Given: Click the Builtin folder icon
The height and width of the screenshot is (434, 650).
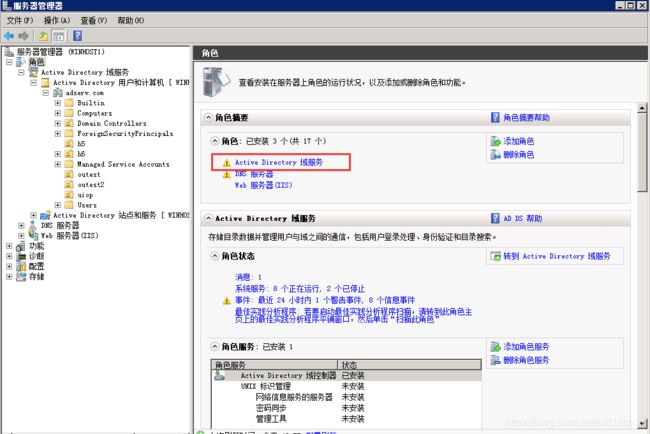Looking at the screenshot, I should [x=69, y=103].
